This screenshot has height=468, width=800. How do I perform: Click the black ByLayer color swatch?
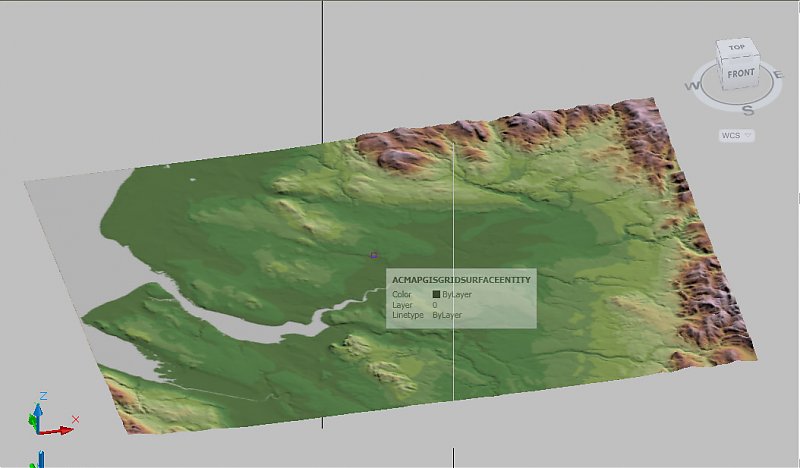(x=436, y=294)
